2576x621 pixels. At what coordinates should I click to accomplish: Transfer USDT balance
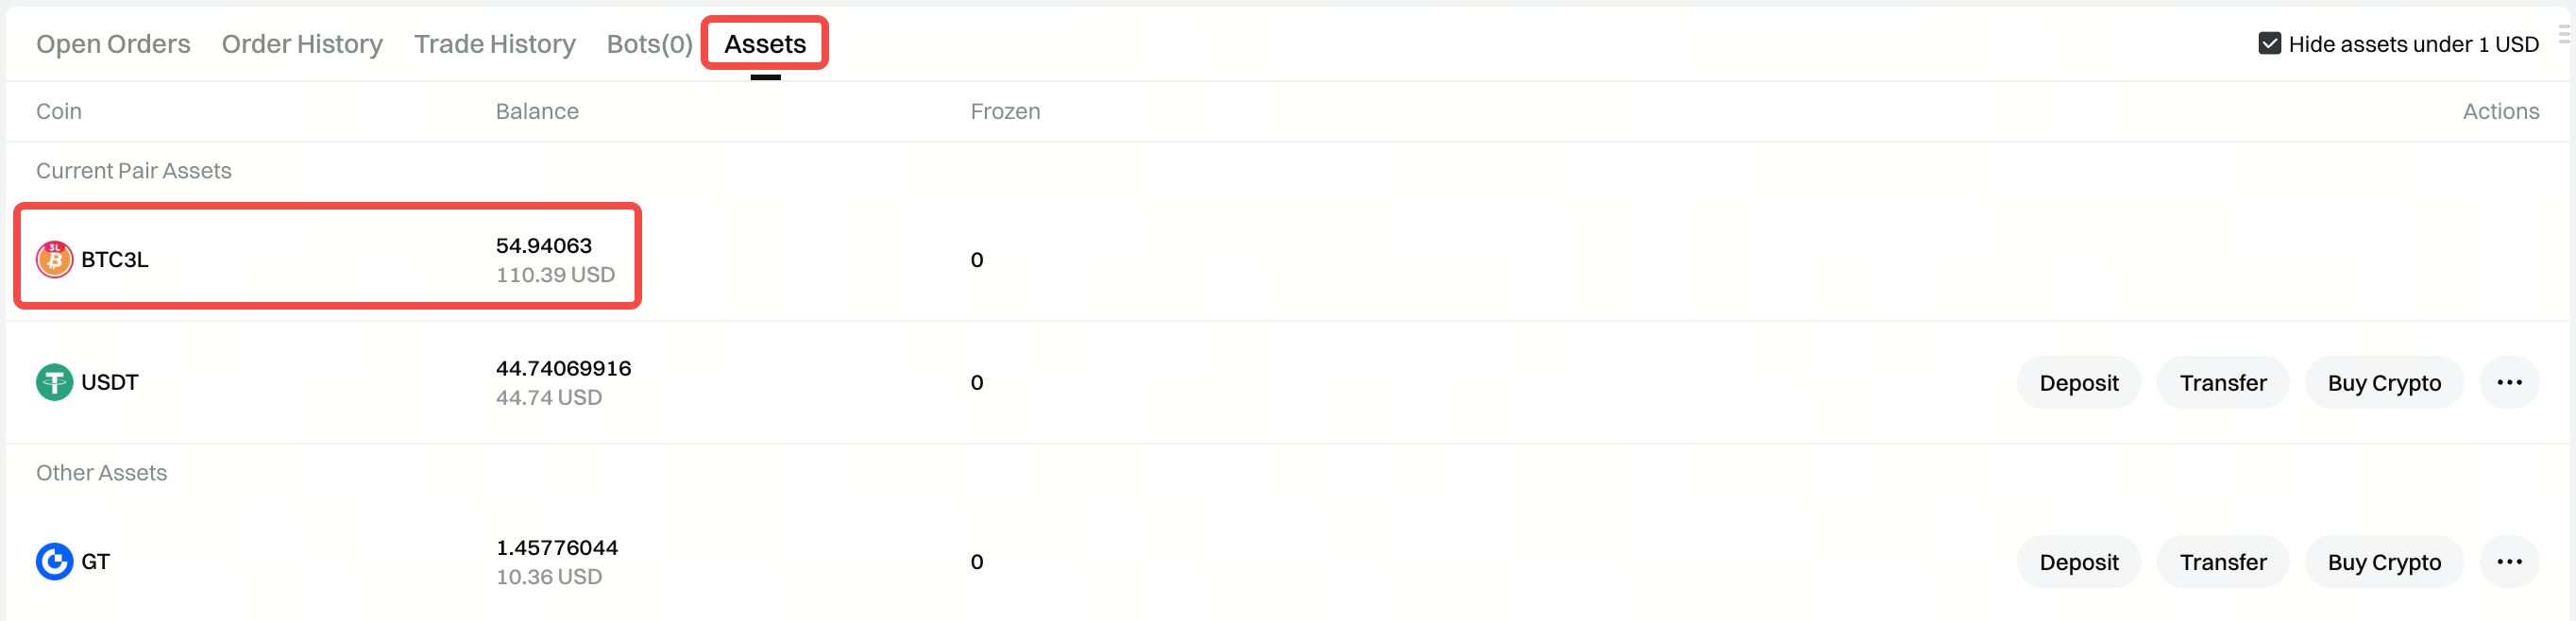pos(2222,383)
